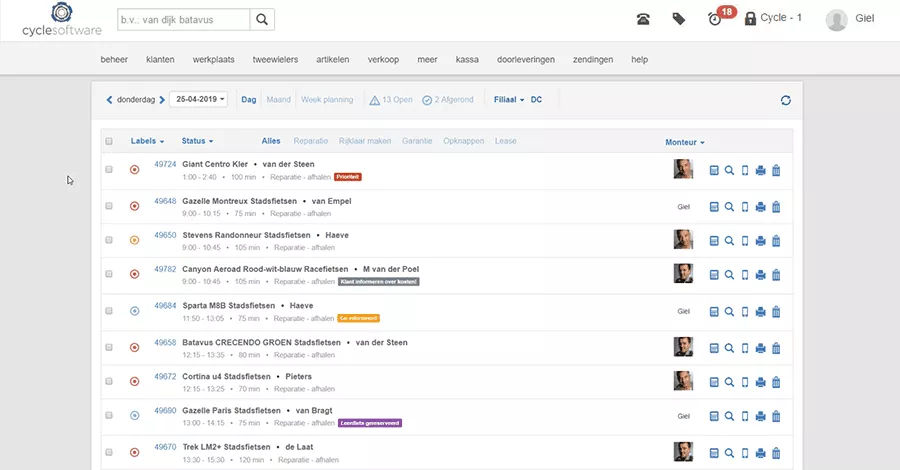Open order number 49670 link
Viewport: 900px width, 470px height.
tap(165, 447)
